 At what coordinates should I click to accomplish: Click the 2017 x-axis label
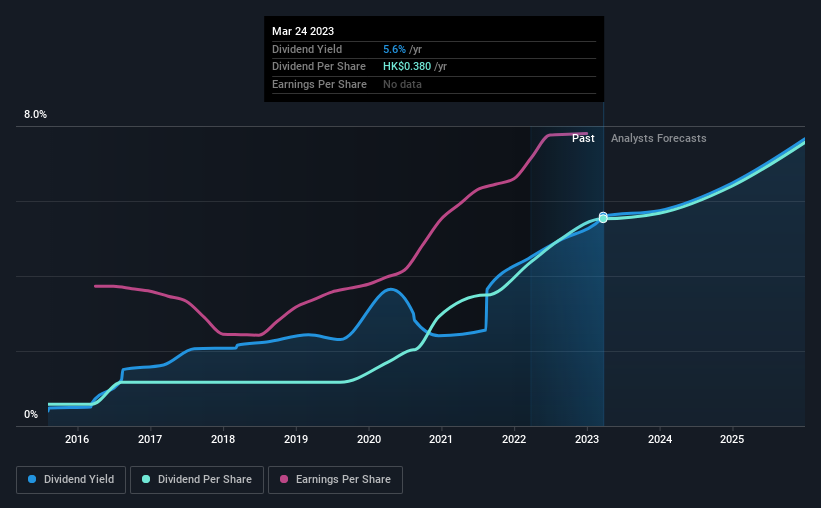tap(150, 439)
